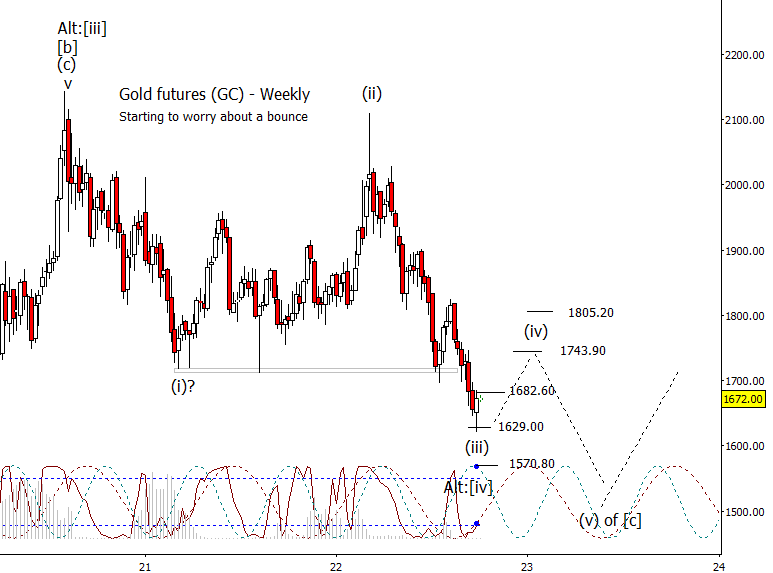The width and height of the screenshot is (773, 573).
Task: Click the blue dot on lower dashed line
Action: 476,523
